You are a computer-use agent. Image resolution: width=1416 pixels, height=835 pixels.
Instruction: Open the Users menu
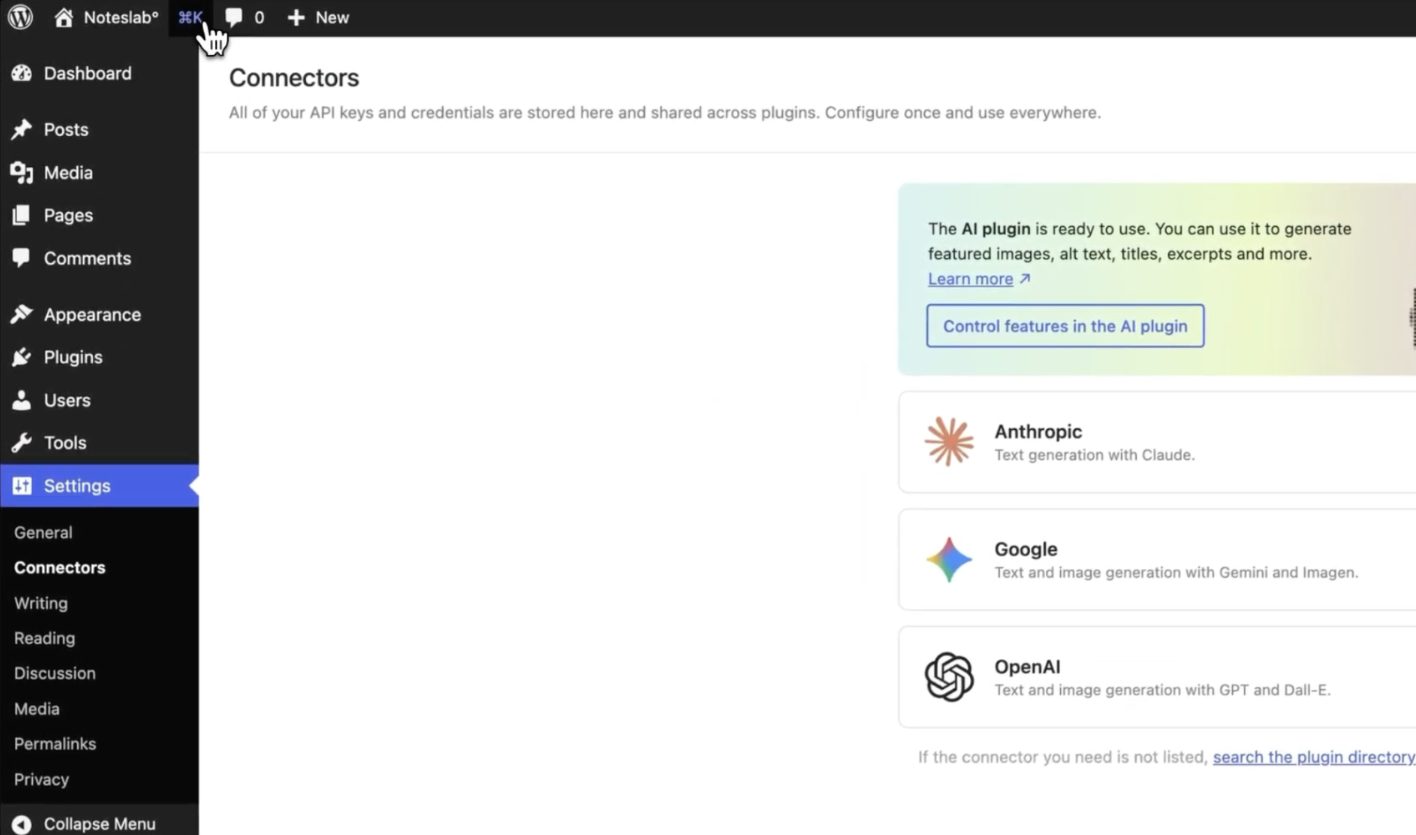pyautogui.click(x=99, y=400)
